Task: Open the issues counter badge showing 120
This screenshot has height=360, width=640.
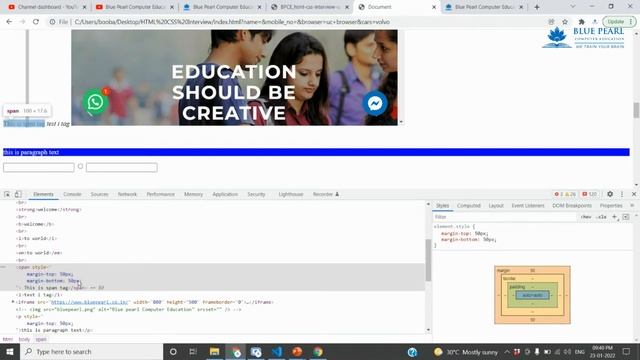Action: coord(590,194)
